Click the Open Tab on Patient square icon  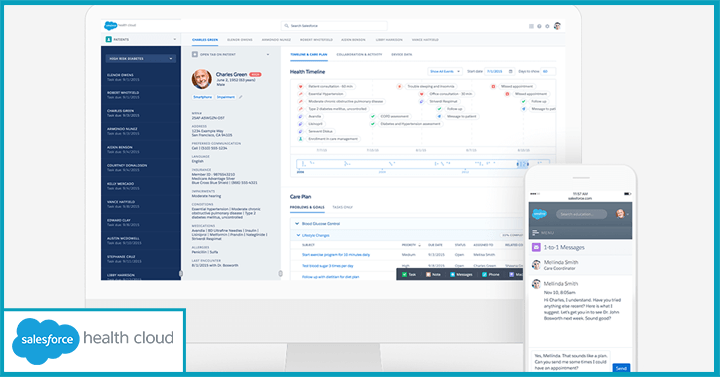click(195, 54)
